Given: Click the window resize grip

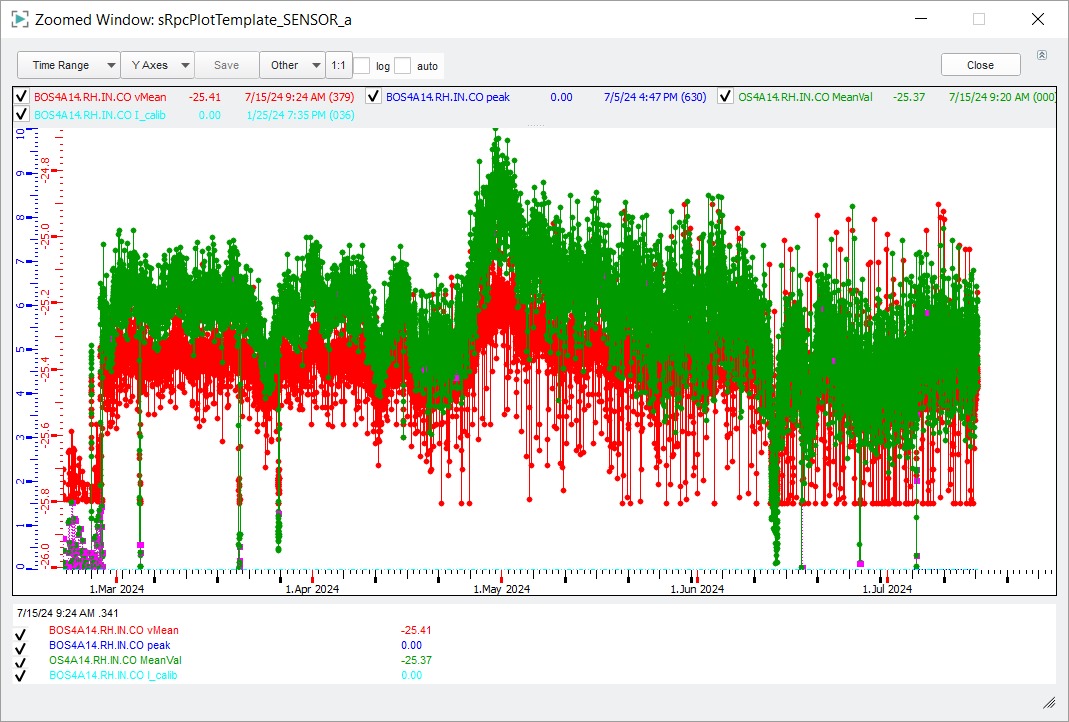Looking at the screenshot, I should (x=1049, y=703).
